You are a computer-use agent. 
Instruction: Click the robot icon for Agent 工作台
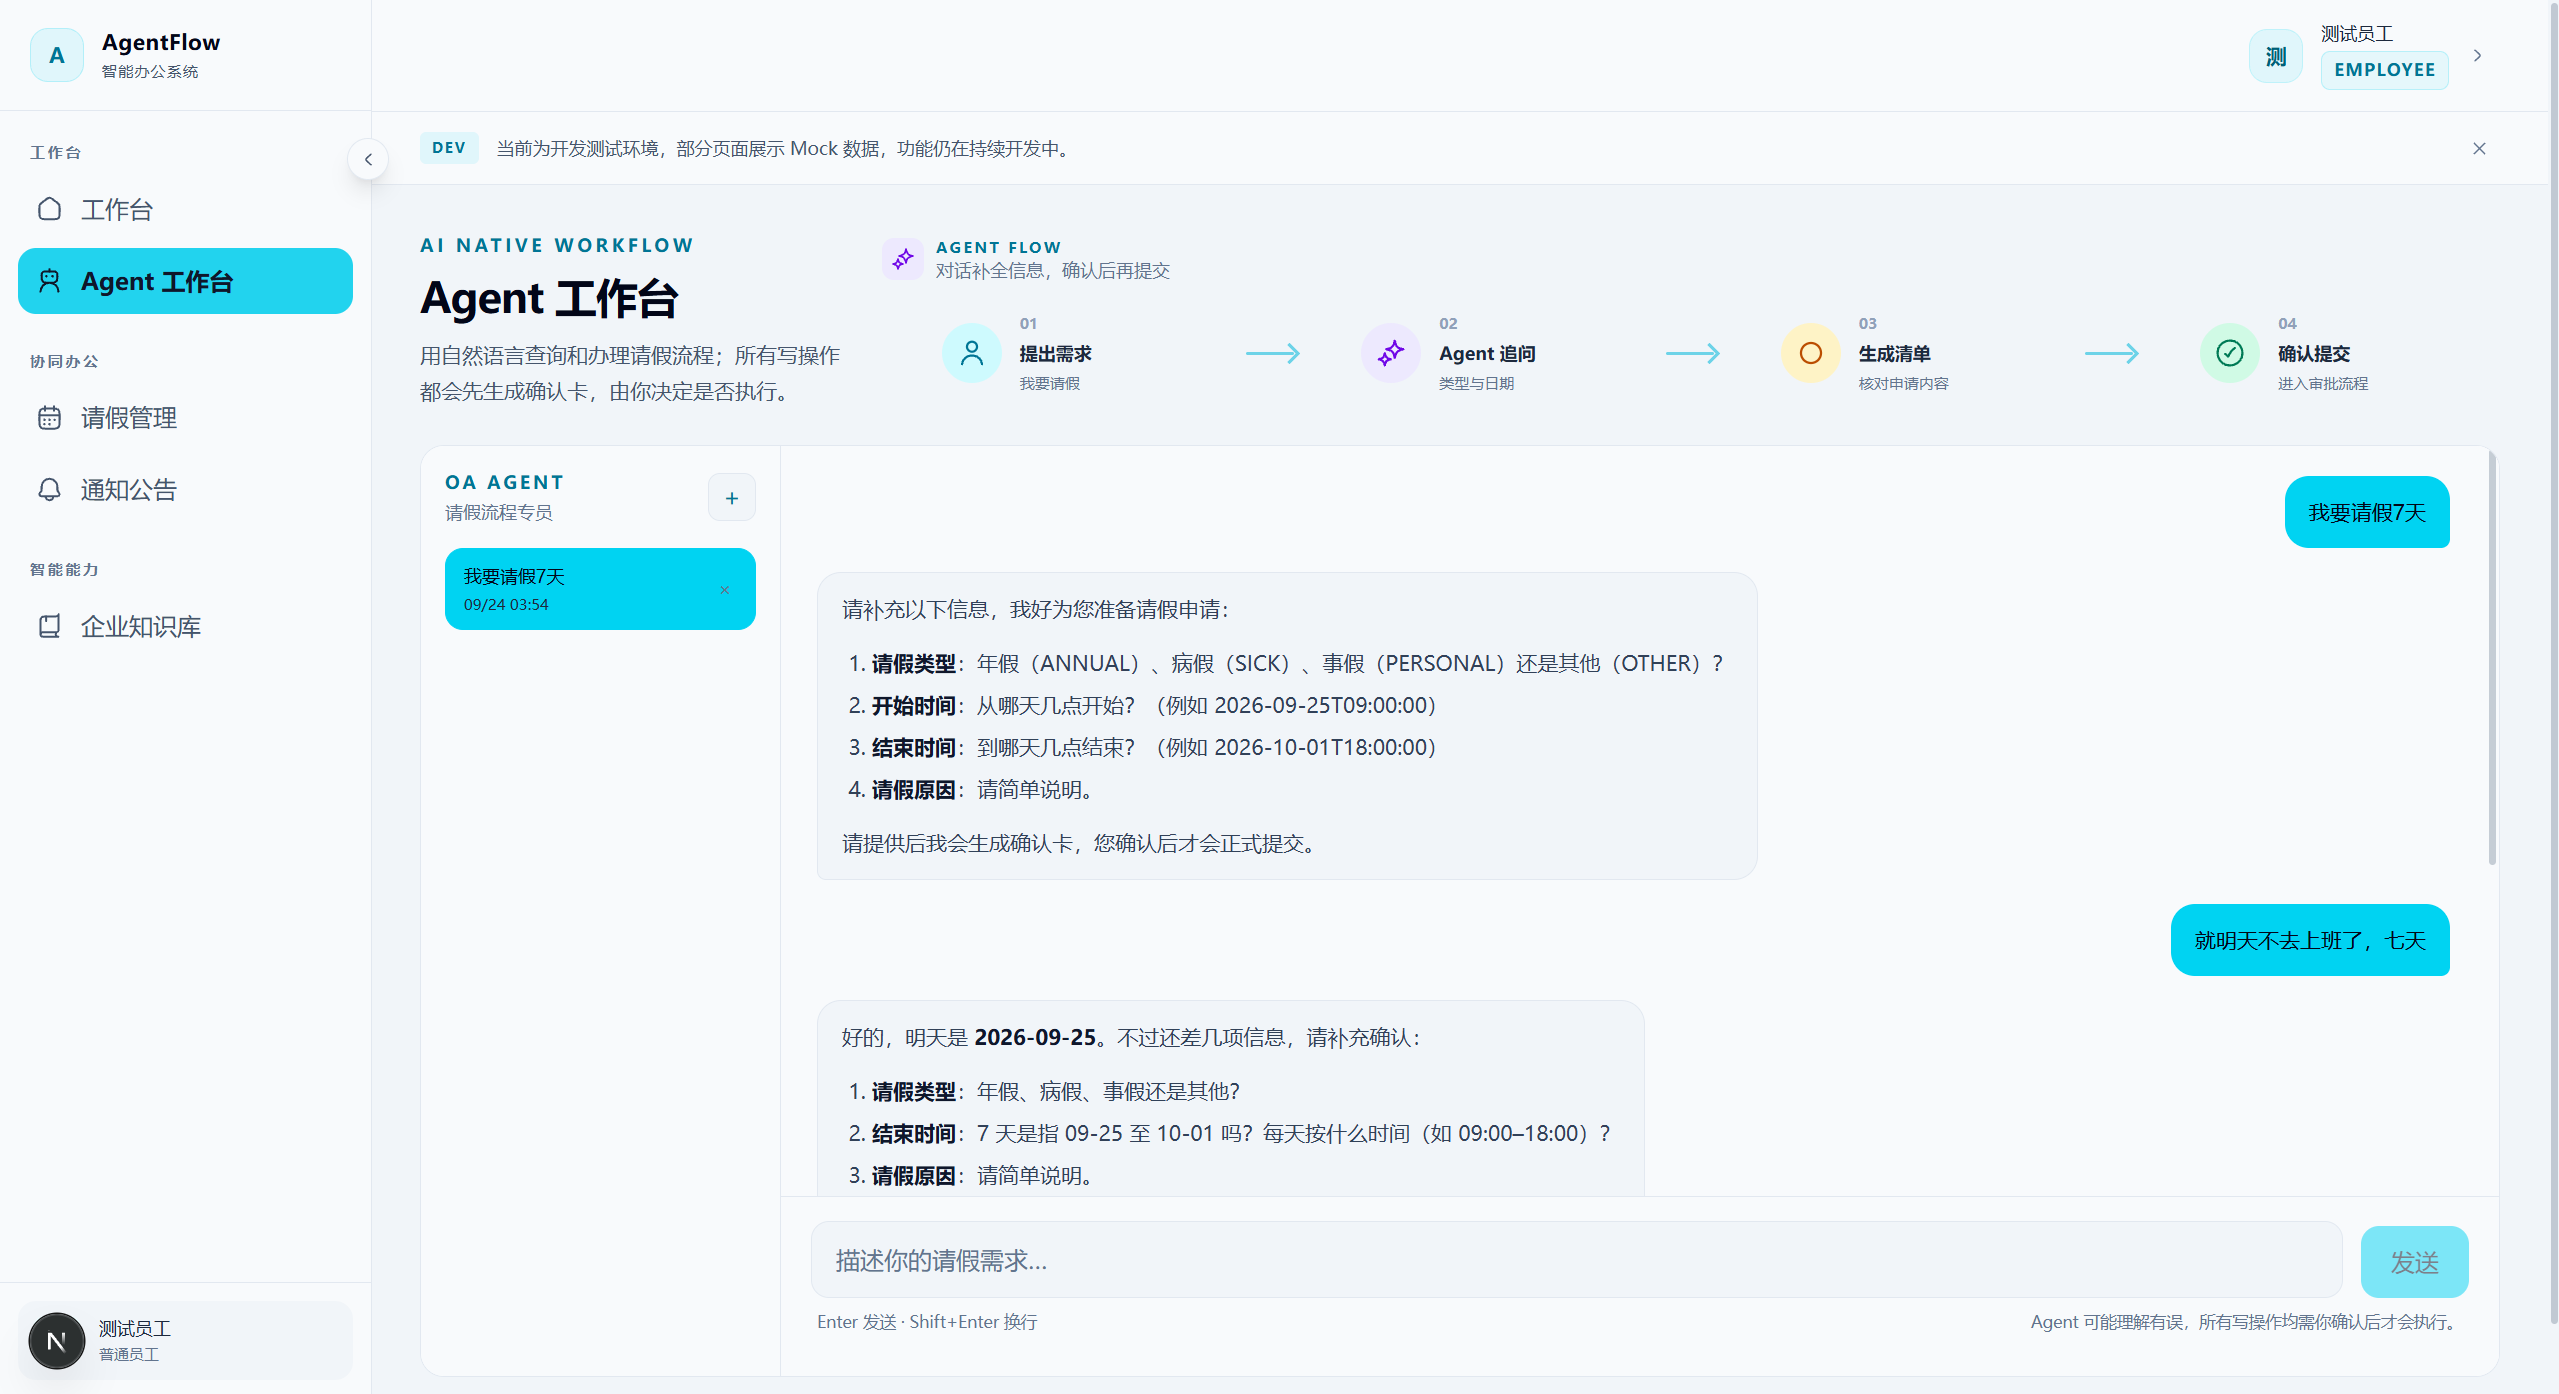(x=49, y=281)
